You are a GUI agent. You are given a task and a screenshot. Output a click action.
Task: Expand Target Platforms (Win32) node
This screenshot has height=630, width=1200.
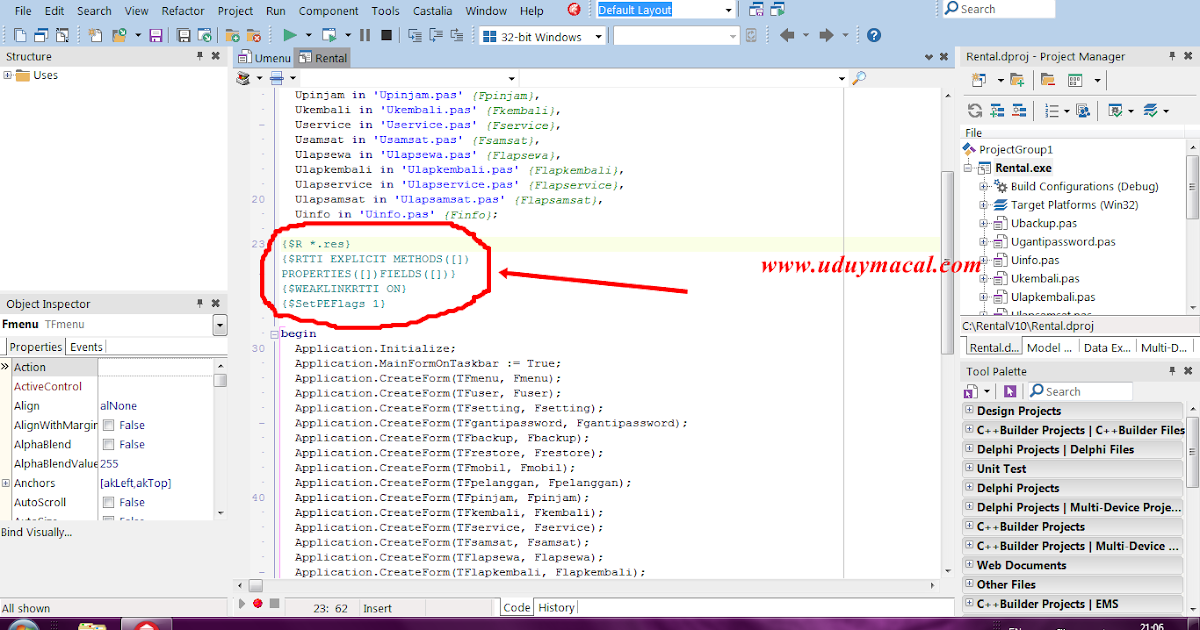(984, 205)
